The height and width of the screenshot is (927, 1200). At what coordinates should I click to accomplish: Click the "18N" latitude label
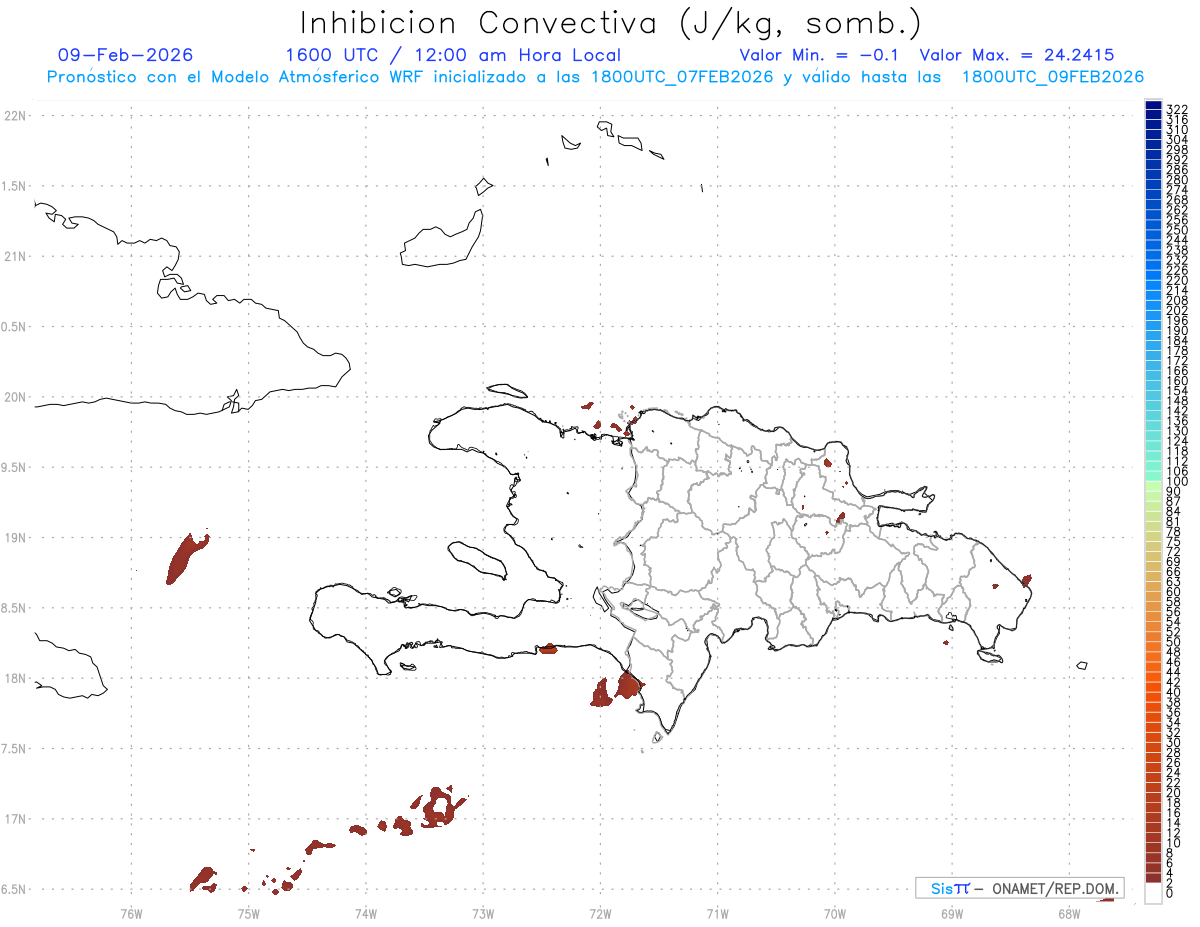[x=14, y=679]
